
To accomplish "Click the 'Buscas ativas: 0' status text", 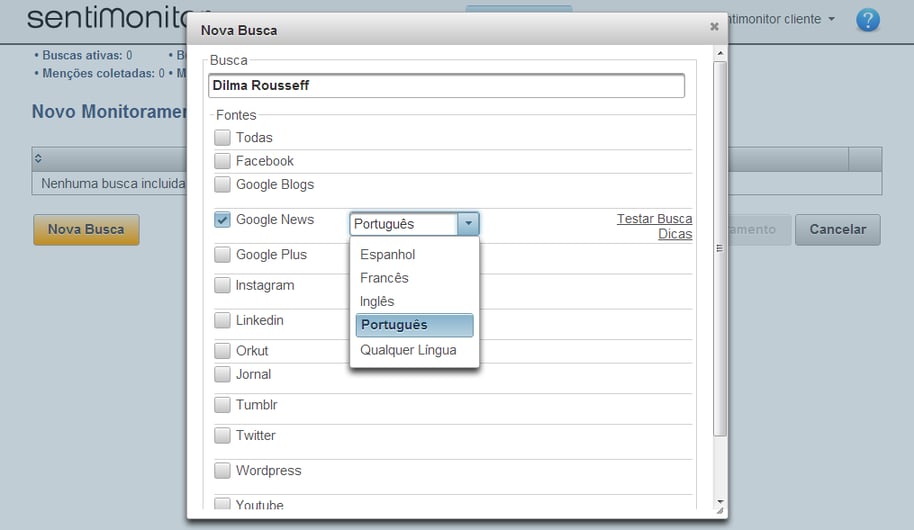I will tap(83, 55).
